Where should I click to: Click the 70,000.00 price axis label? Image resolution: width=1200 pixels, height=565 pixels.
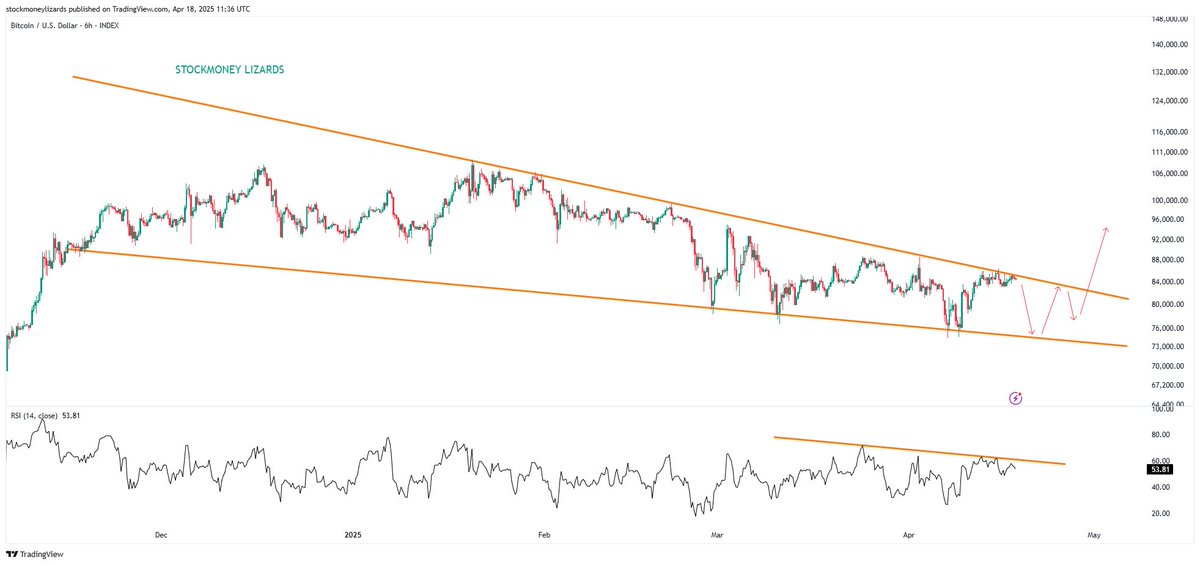(x=1168, y=365)
